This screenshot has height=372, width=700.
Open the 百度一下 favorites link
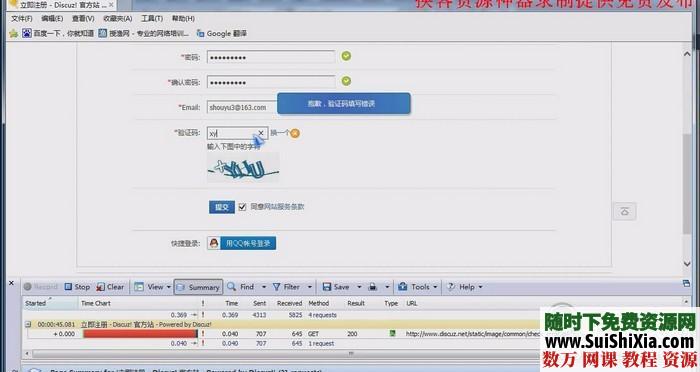coord(58,33)
